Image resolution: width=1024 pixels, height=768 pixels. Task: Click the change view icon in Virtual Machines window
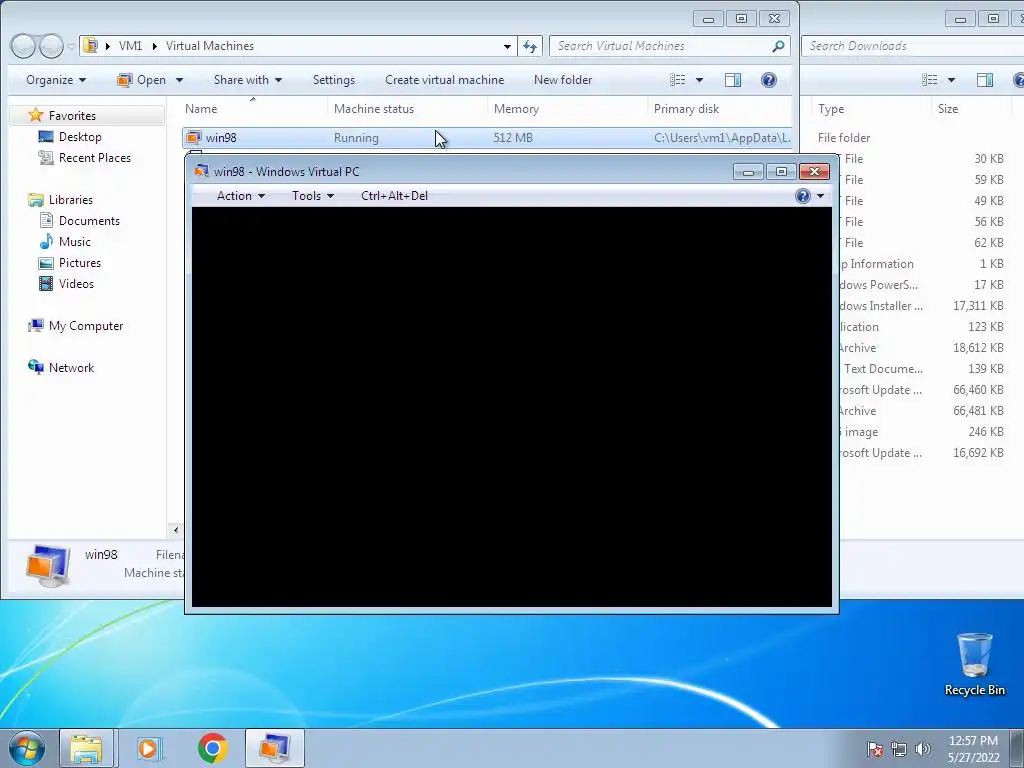tap(678, 80)
